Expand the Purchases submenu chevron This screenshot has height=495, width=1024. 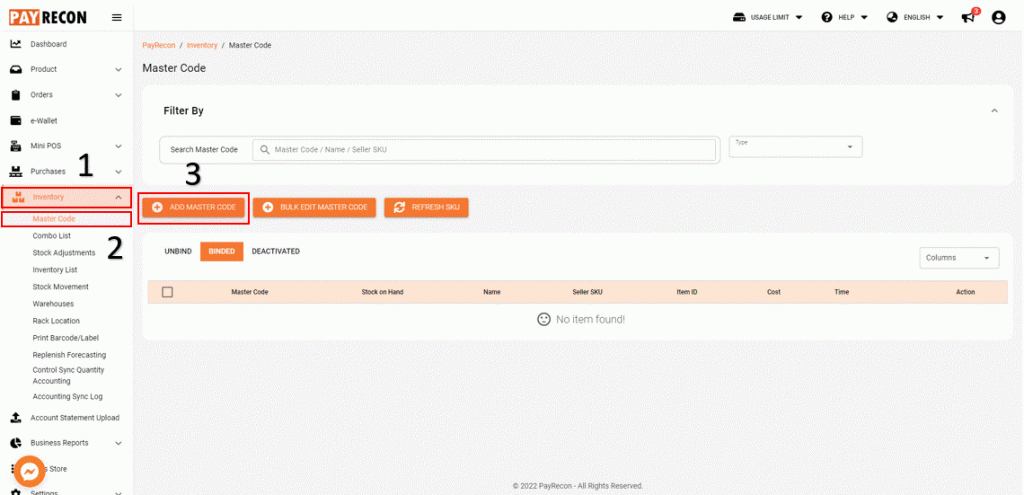[118, 171]
